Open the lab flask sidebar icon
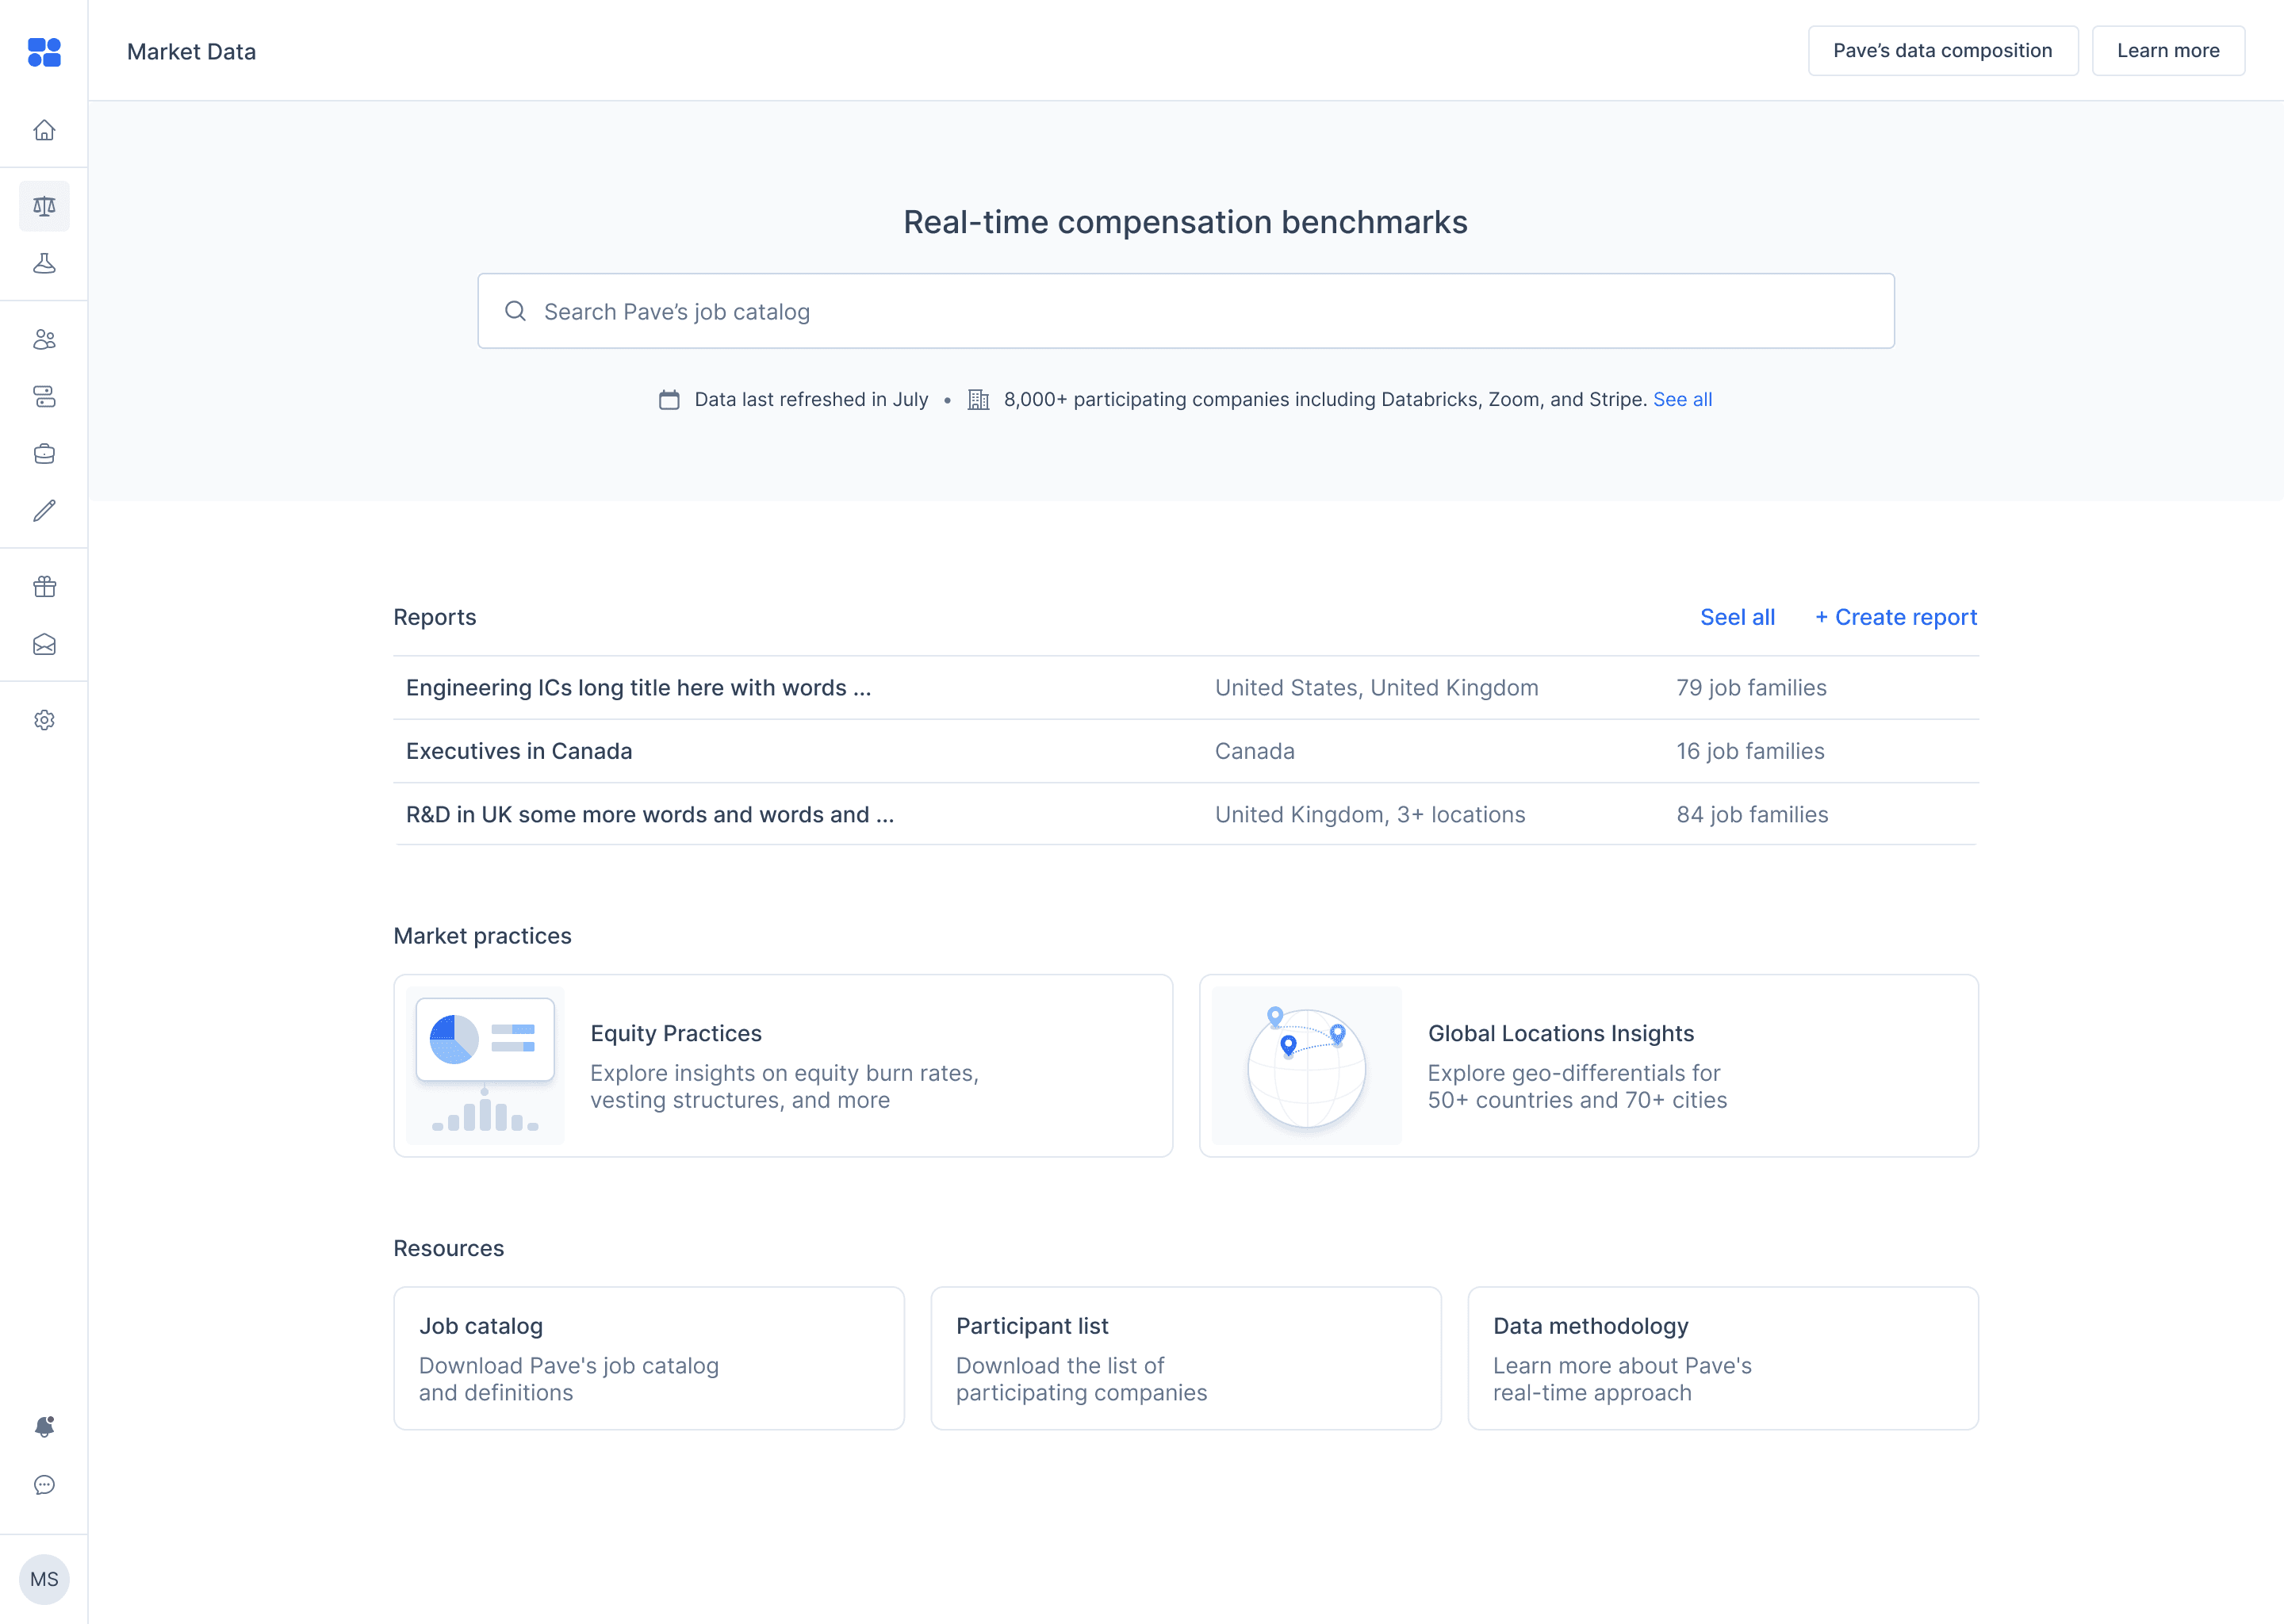This screenshot has height=1624, width=2284. (44, 263)
